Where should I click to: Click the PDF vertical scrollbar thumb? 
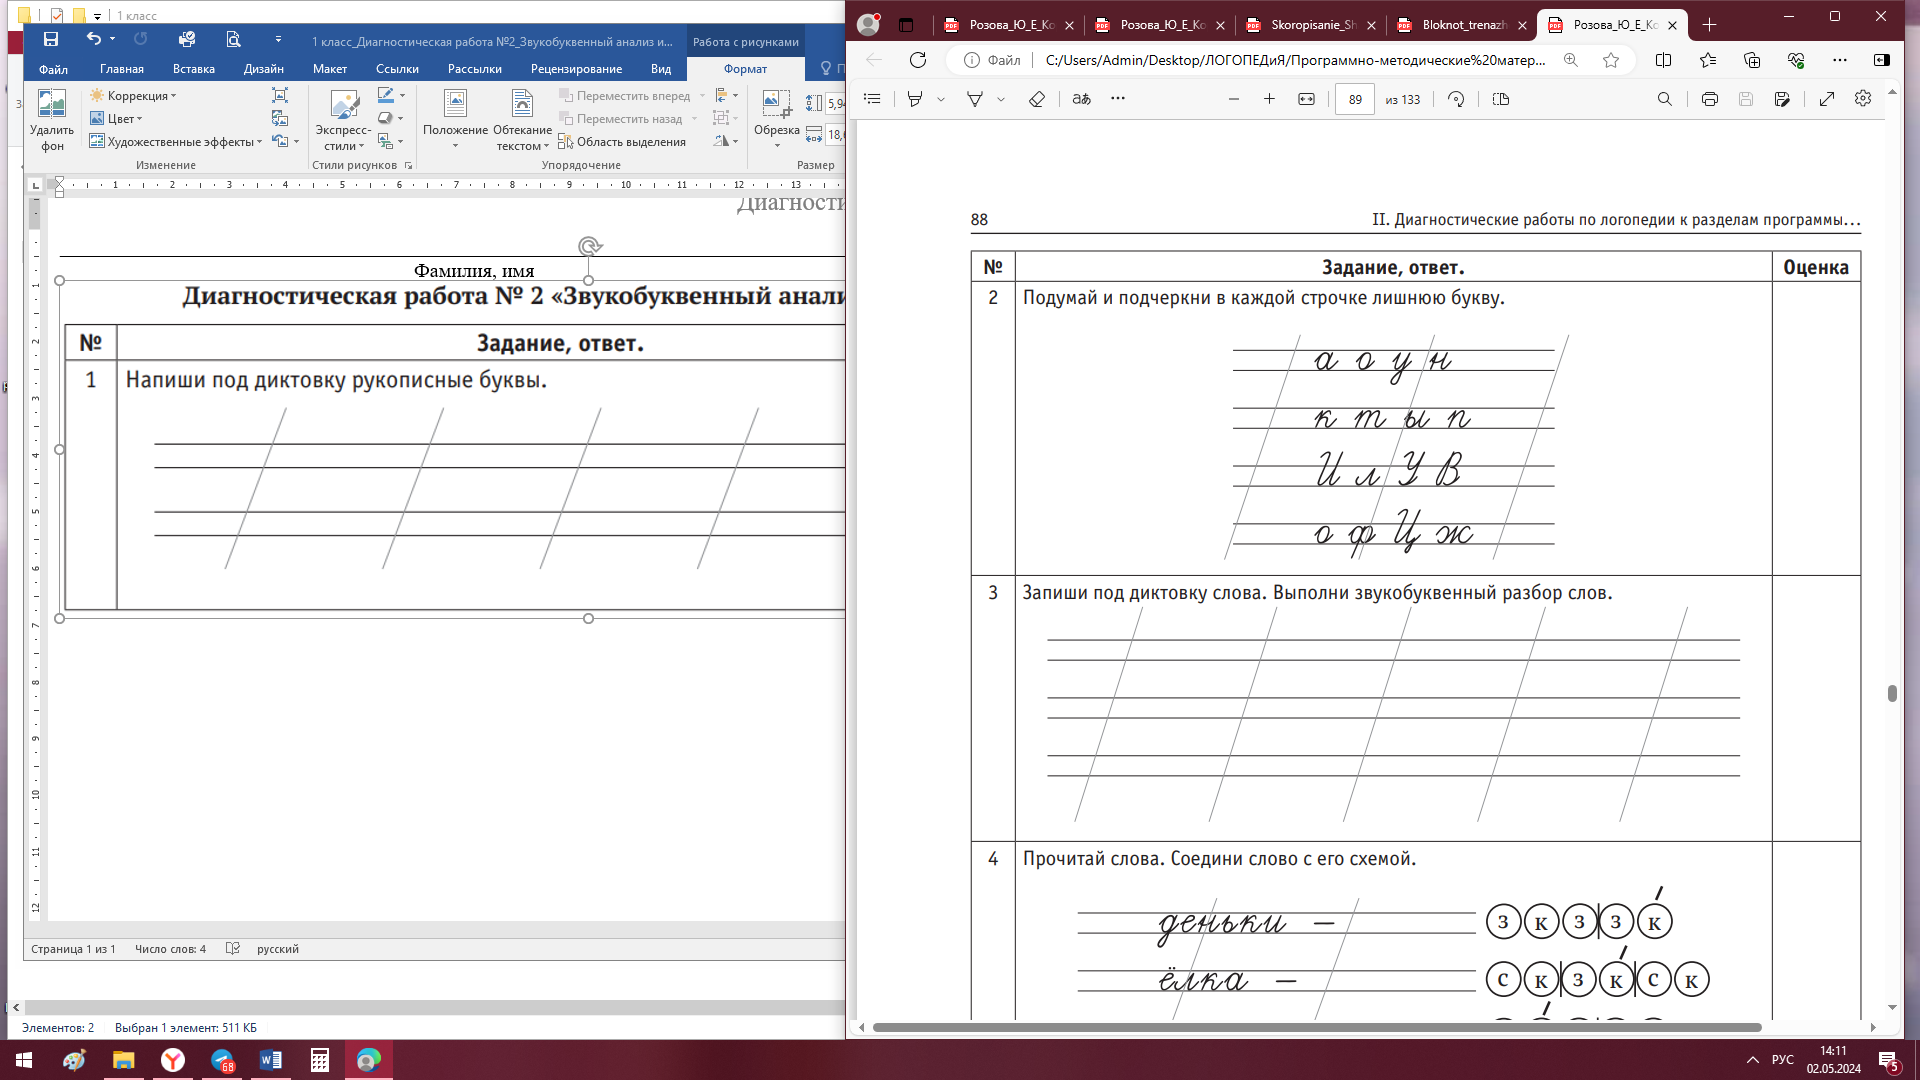click(1892, 693)
